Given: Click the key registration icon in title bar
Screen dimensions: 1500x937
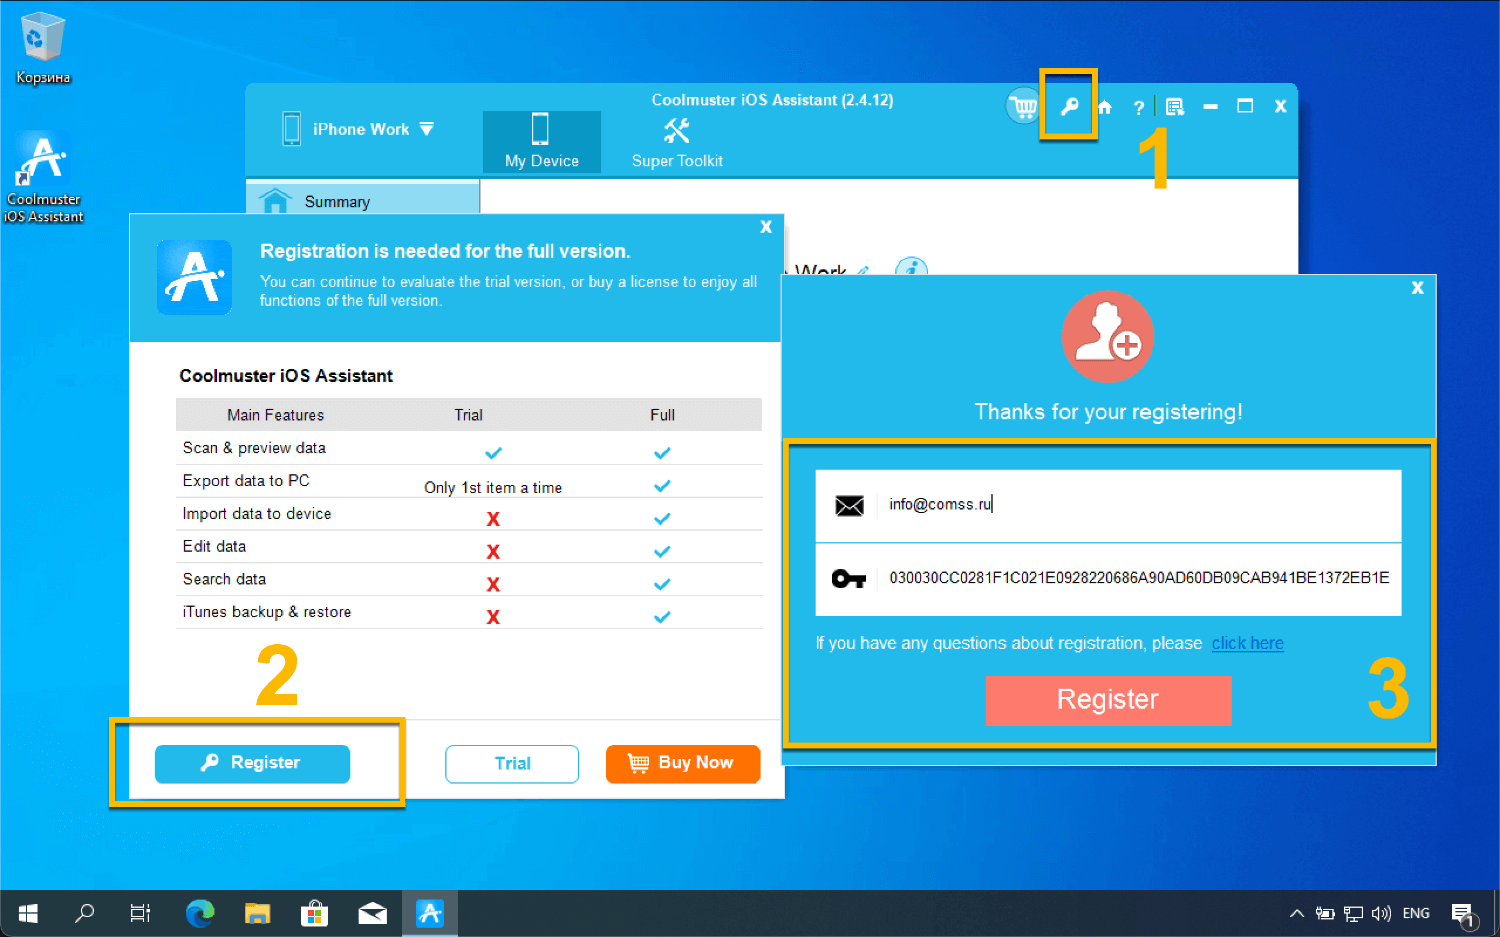Looking at the screenshot, I should pyautogui.click(x=1069, y=106).
